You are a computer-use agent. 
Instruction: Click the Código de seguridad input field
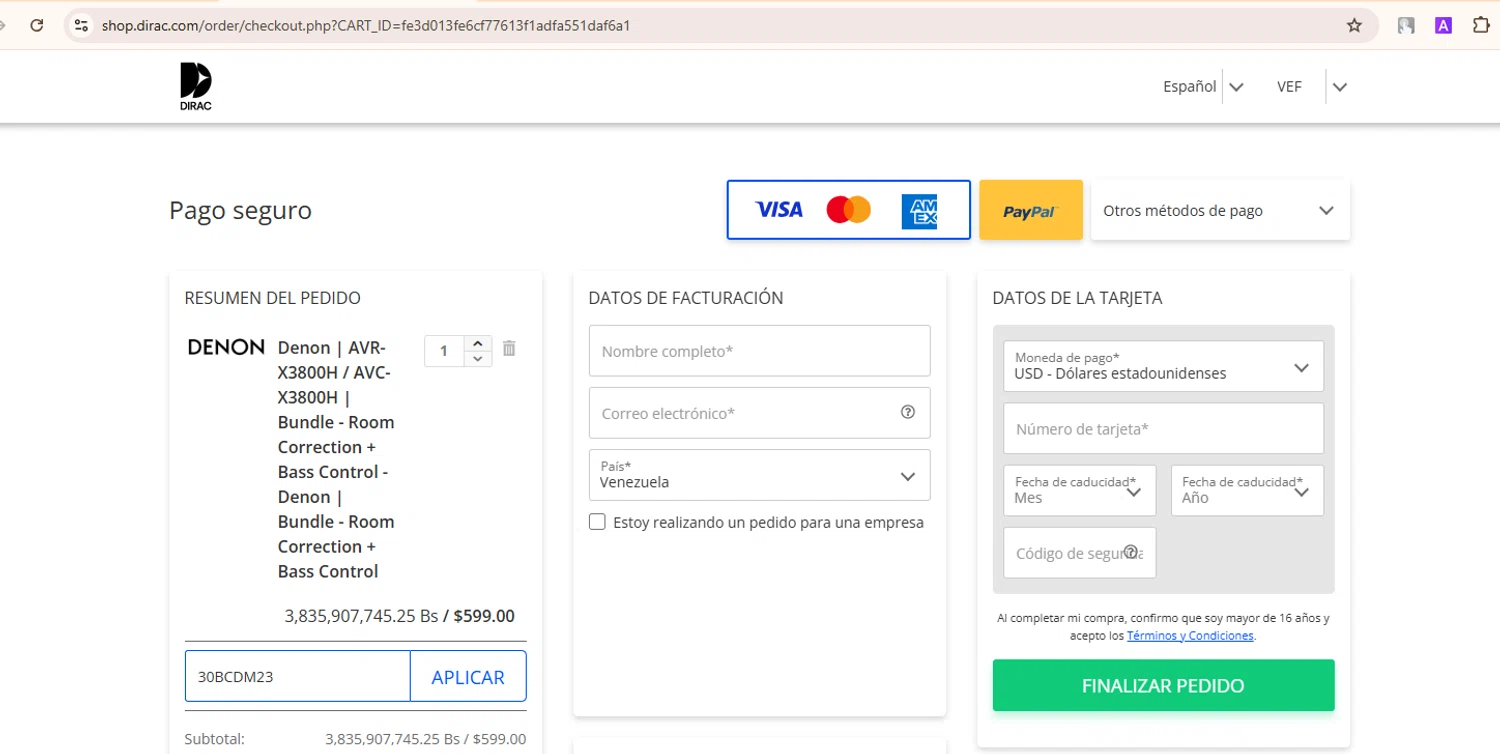tap(1079, 553)
